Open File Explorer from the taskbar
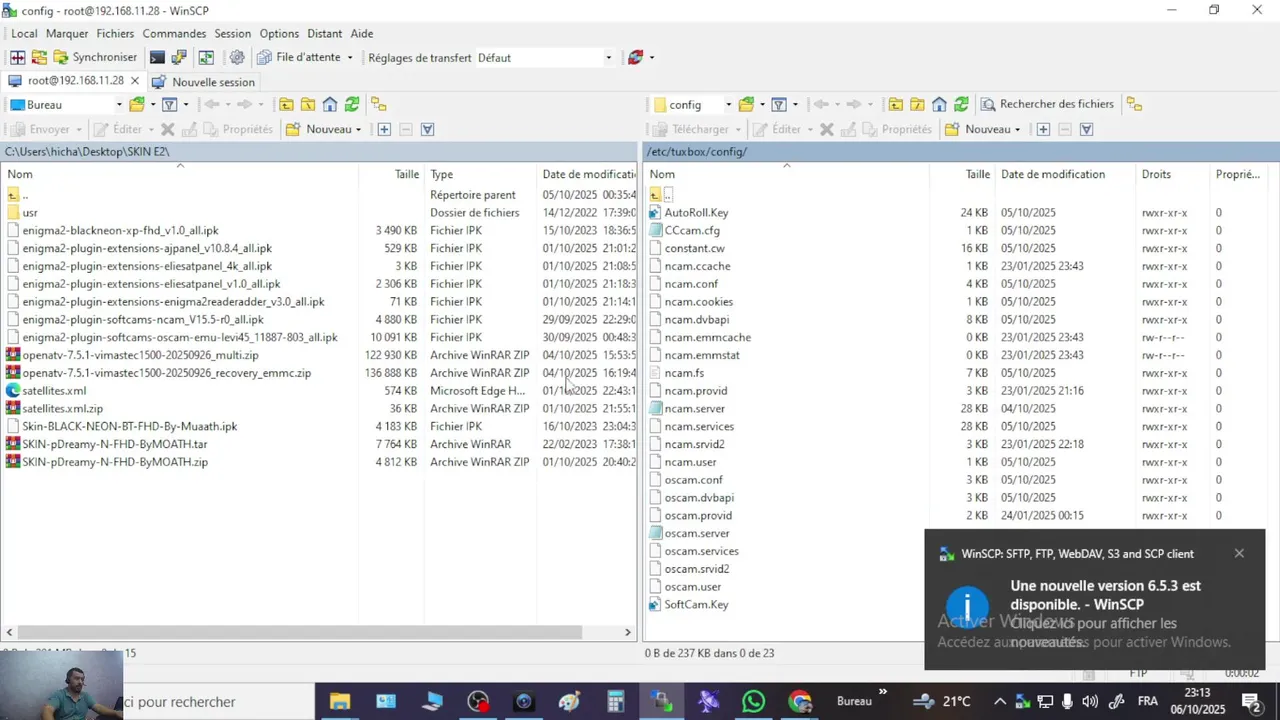The width and height of the screenshot is (1280, 720). tap(340, 701)
